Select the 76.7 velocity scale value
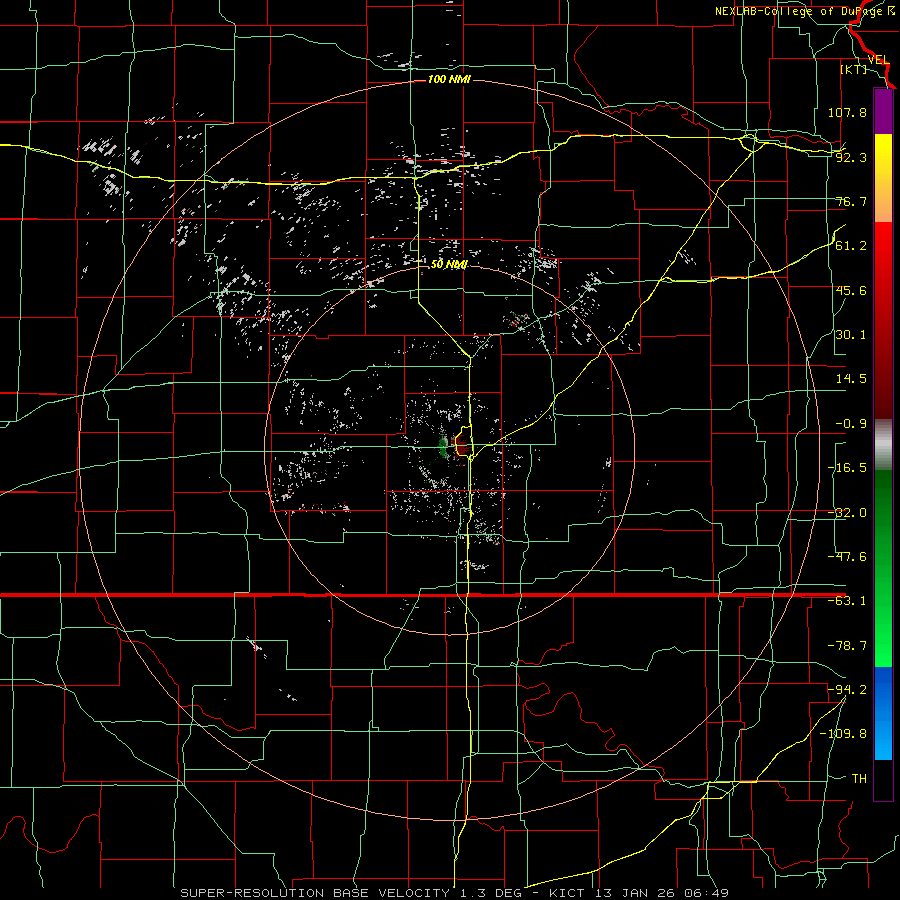This screenshot has width=900, height=900. point(851,201)
